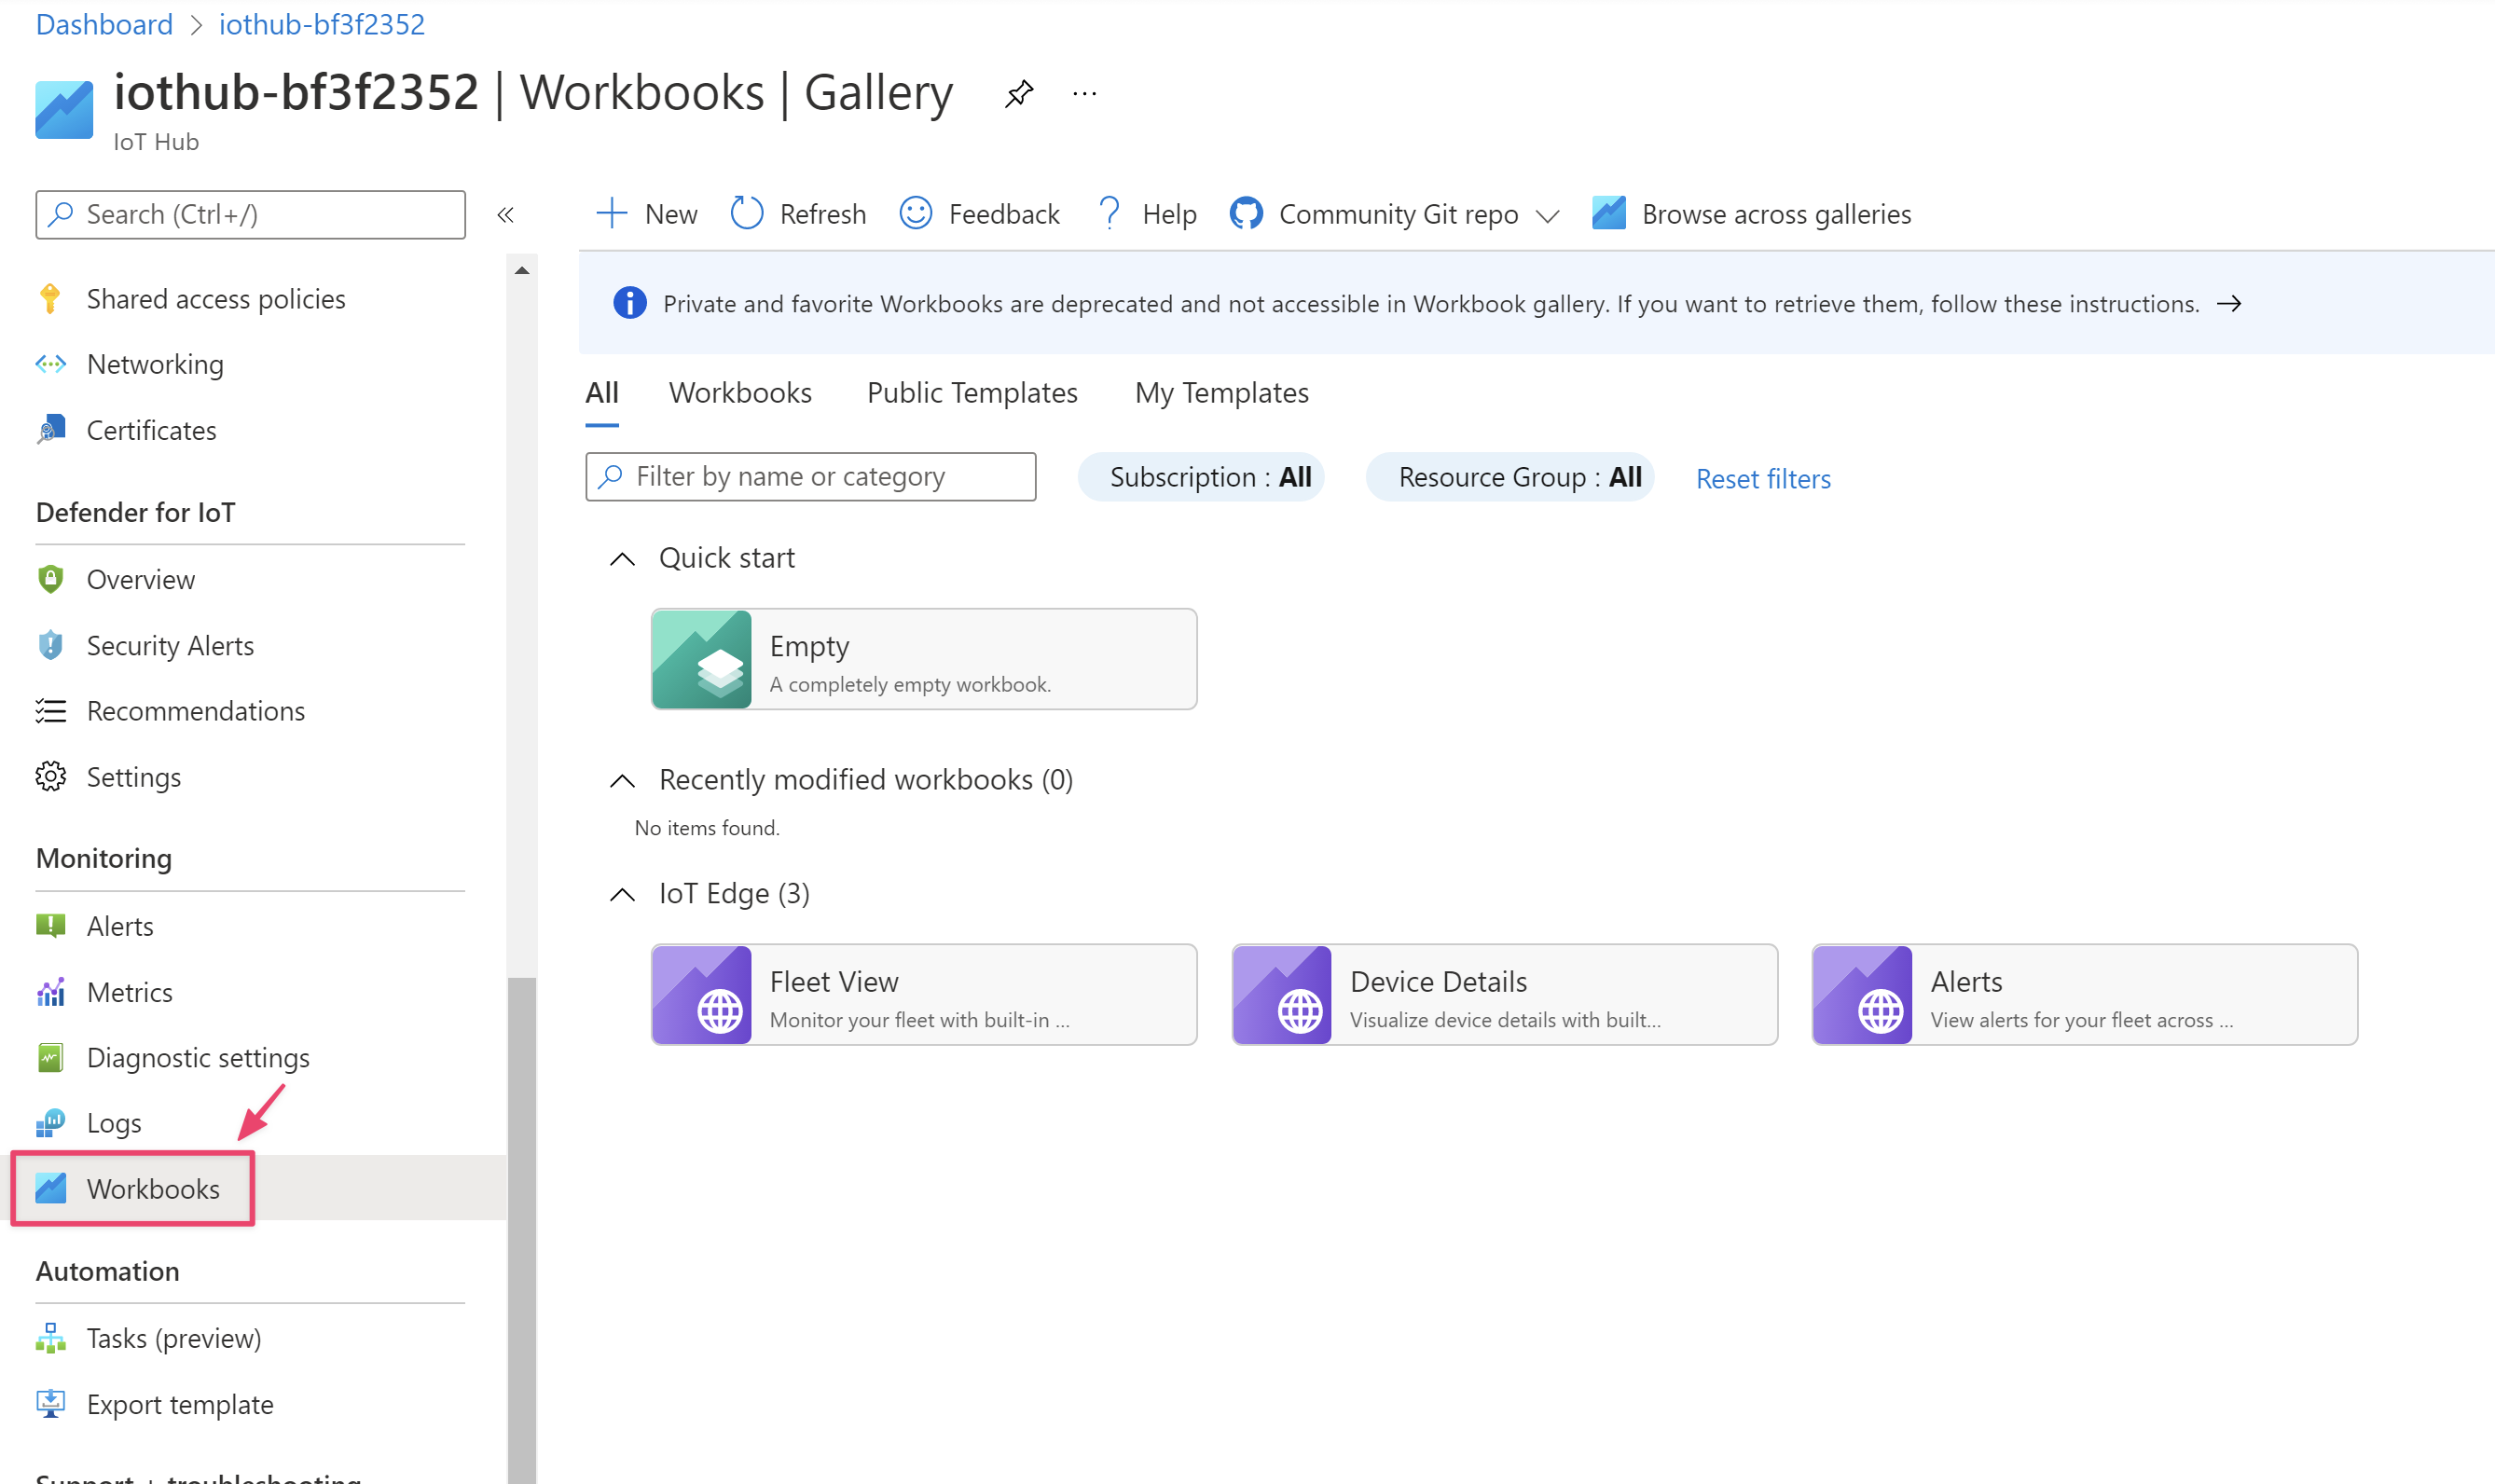Click the Reset filters link
This screenshot has height=1484, width=2495.
[x=1763, y=477]
